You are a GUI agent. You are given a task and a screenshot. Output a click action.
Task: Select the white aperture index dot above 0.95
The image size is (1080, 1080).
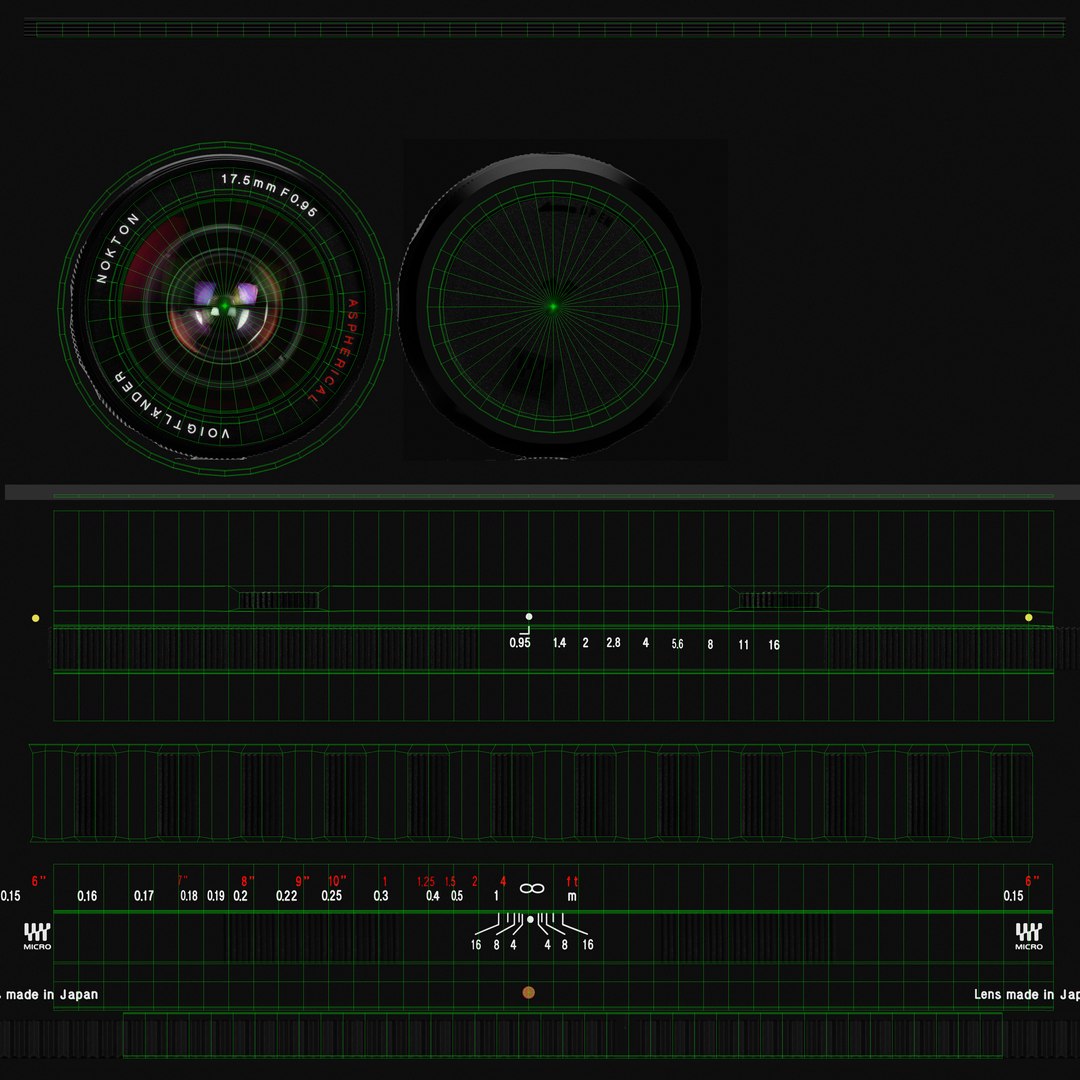tap(529, 616)
